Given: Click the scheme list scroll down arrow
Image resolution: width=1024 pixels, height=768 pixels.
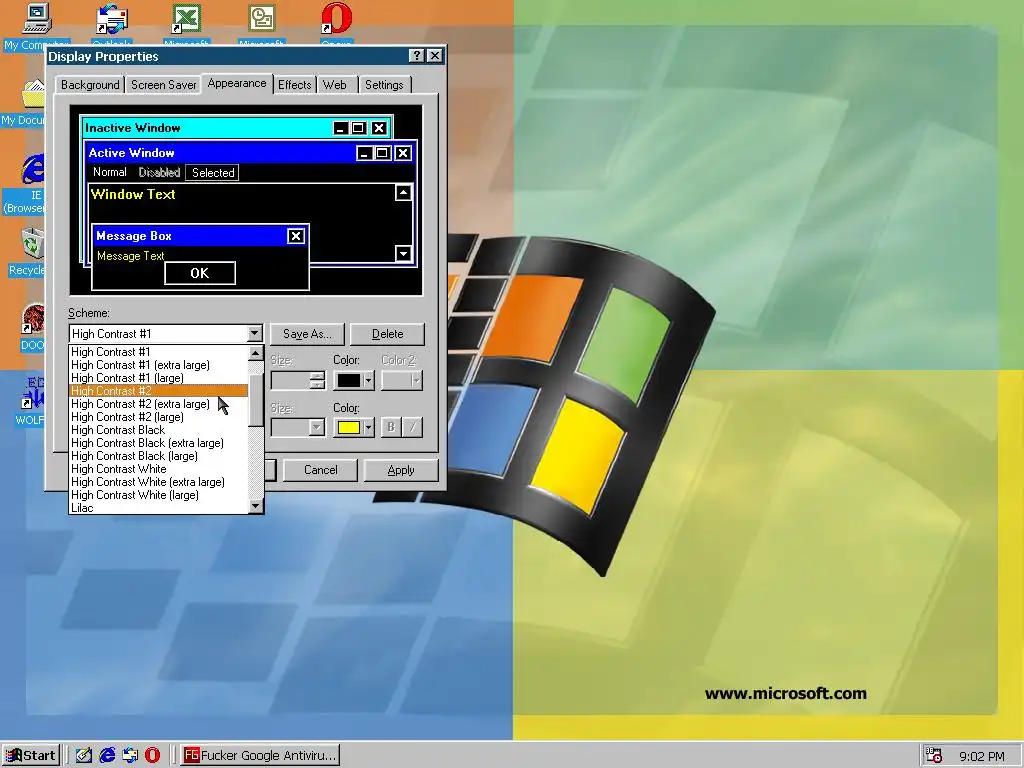Looking at the screenshot, I should 256,505.
